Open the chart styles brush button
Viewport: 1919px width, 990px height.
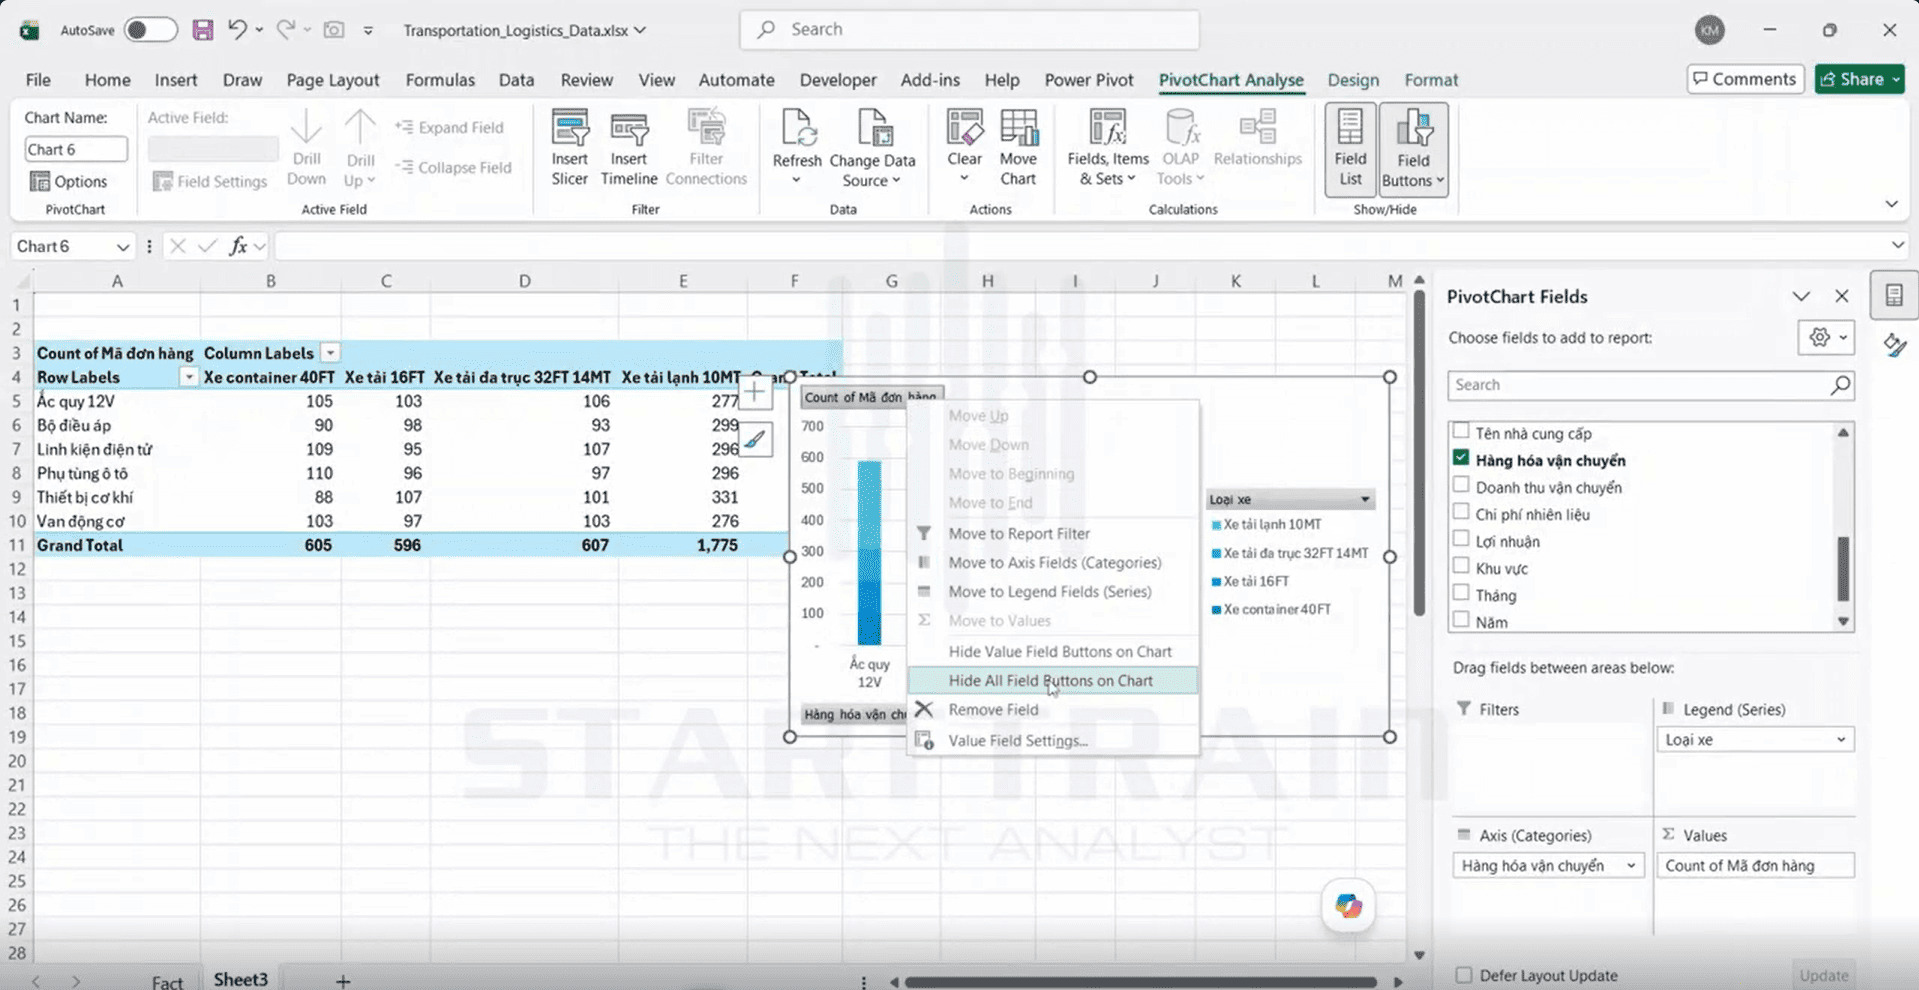[755, 439]
